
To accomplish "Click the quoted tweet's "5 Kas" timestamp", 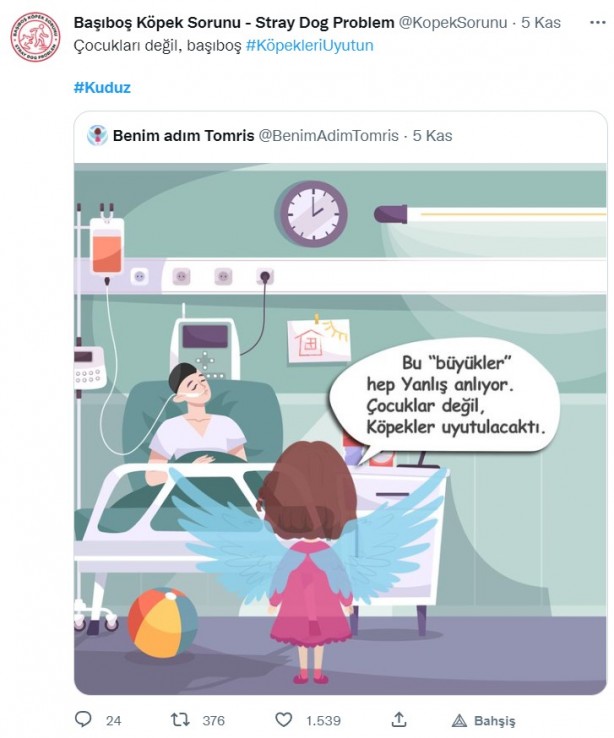I will point(432,135).
